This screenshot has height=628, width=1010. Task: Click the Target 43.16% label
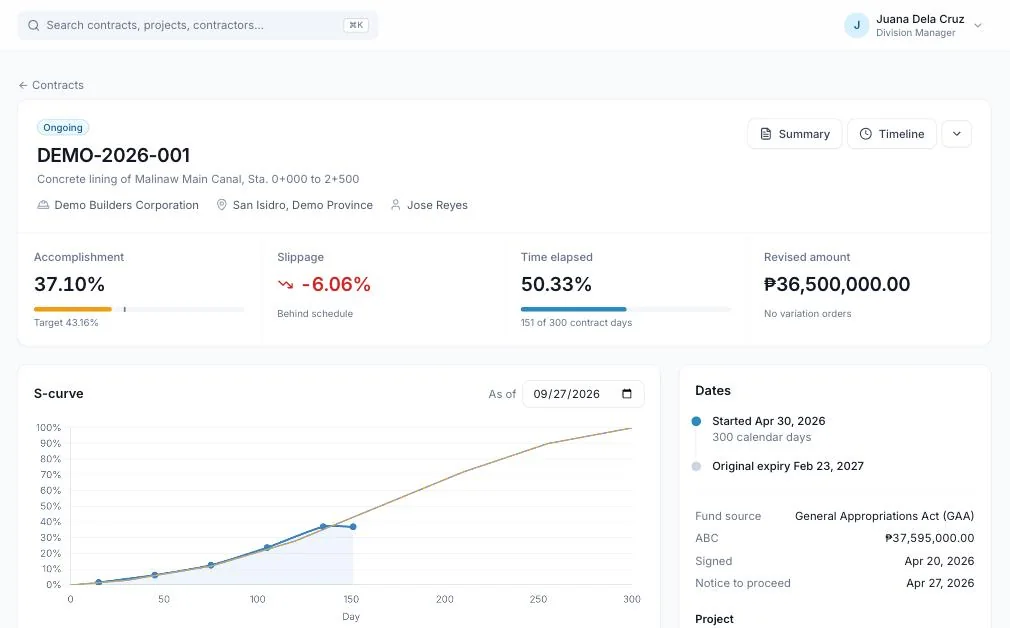66,323
